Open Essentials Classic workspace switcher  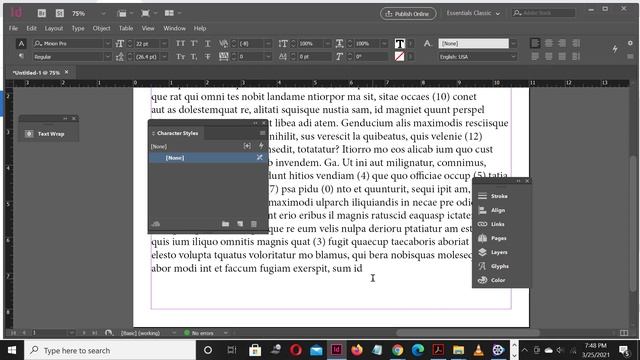[x=473, y=13]
